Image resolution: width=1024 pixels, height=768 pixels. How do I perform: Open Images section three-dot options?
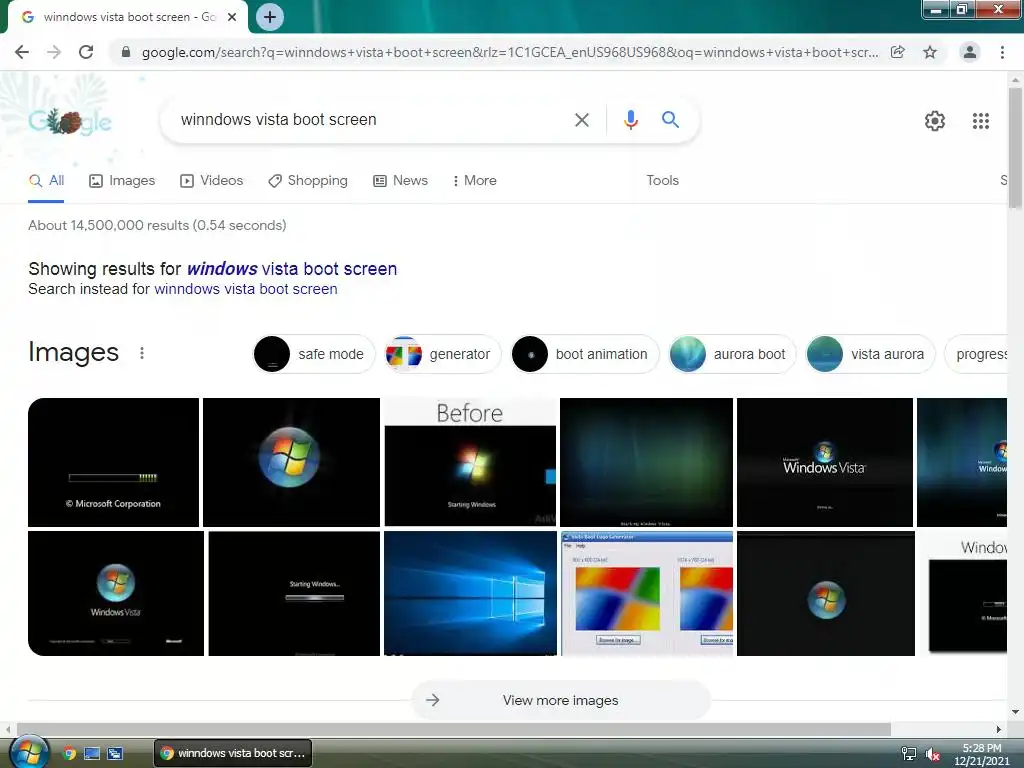[x=142, y=353]
